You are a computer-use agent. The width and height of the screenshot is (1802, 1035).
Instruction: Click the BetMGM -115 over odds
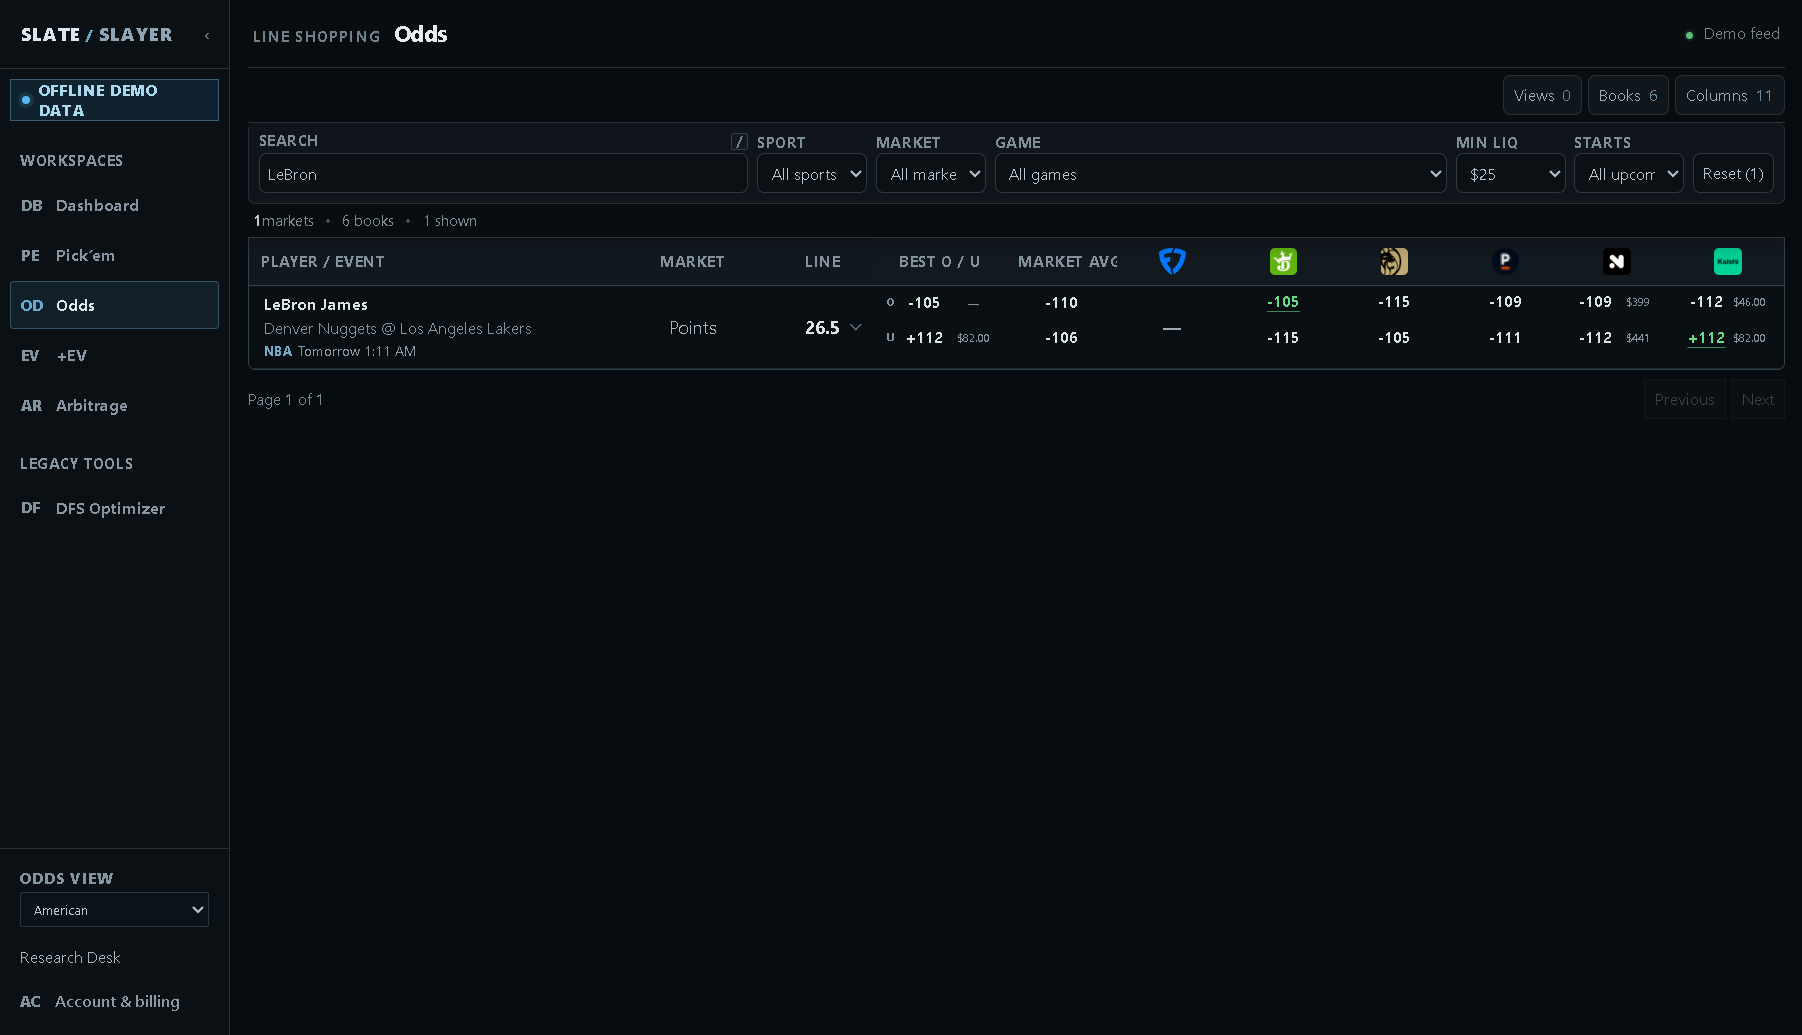1394,302
